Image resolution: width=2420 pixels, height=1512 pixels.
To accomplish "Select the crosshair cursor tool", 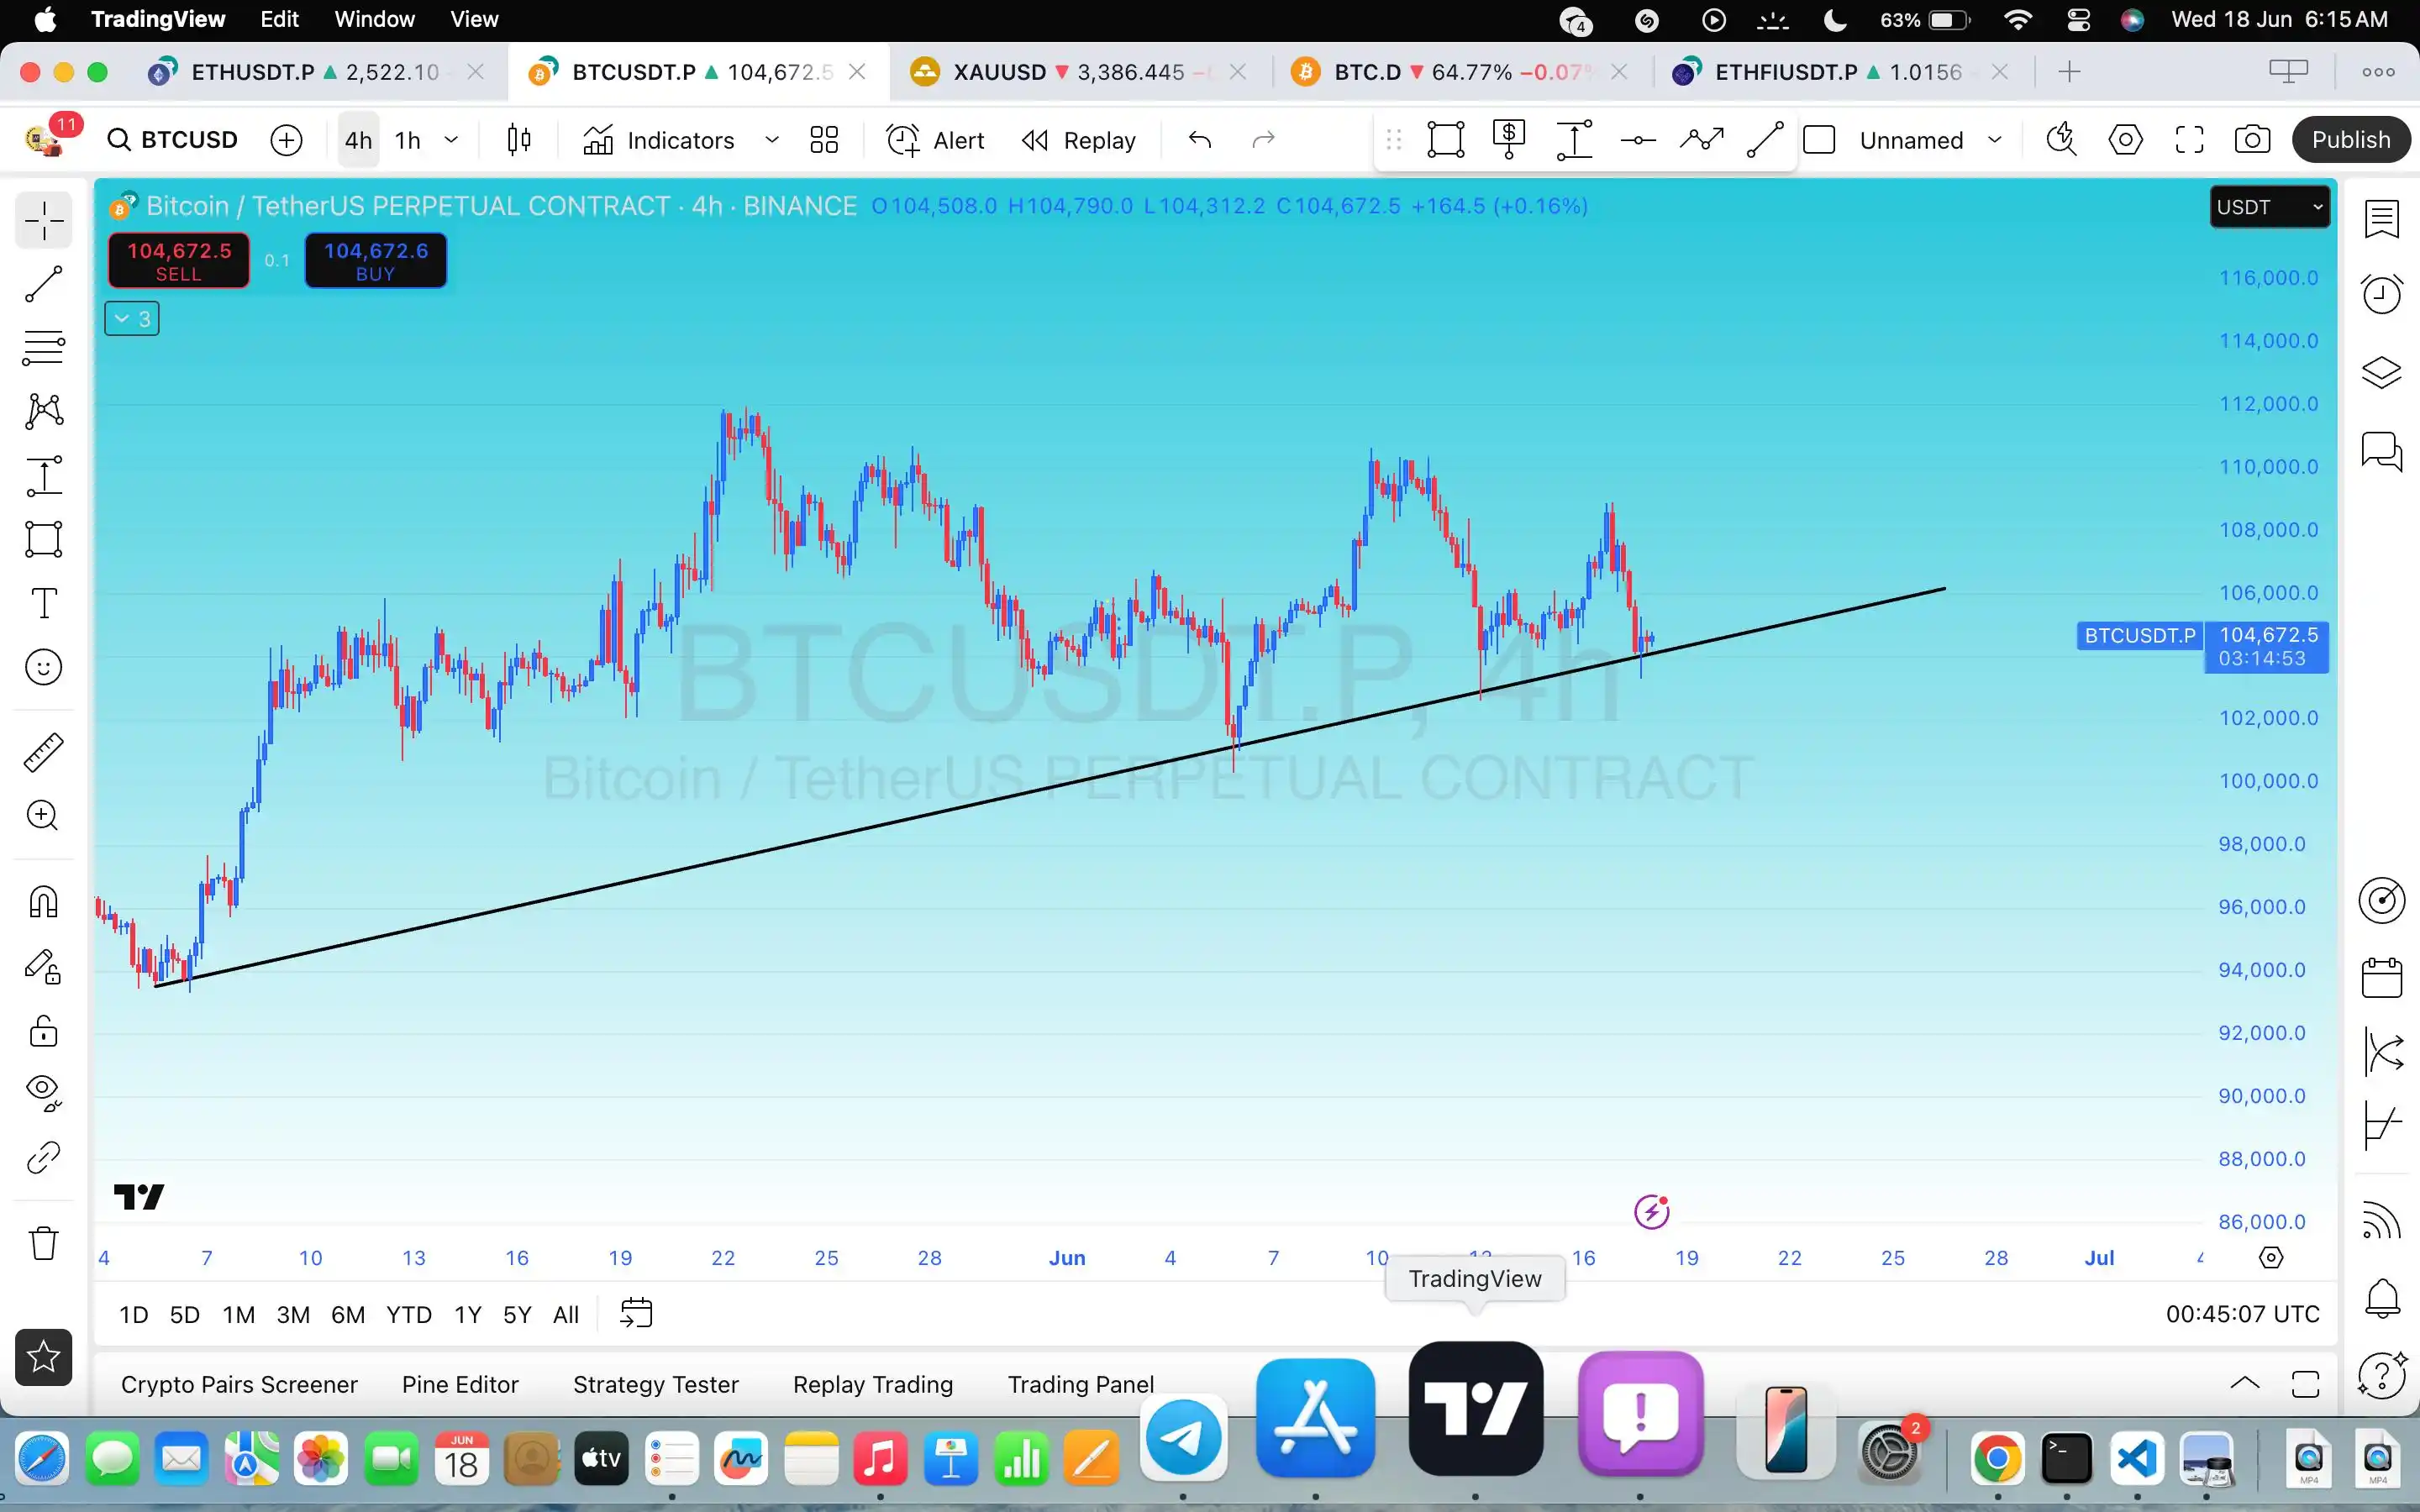I will pos(44,220).
